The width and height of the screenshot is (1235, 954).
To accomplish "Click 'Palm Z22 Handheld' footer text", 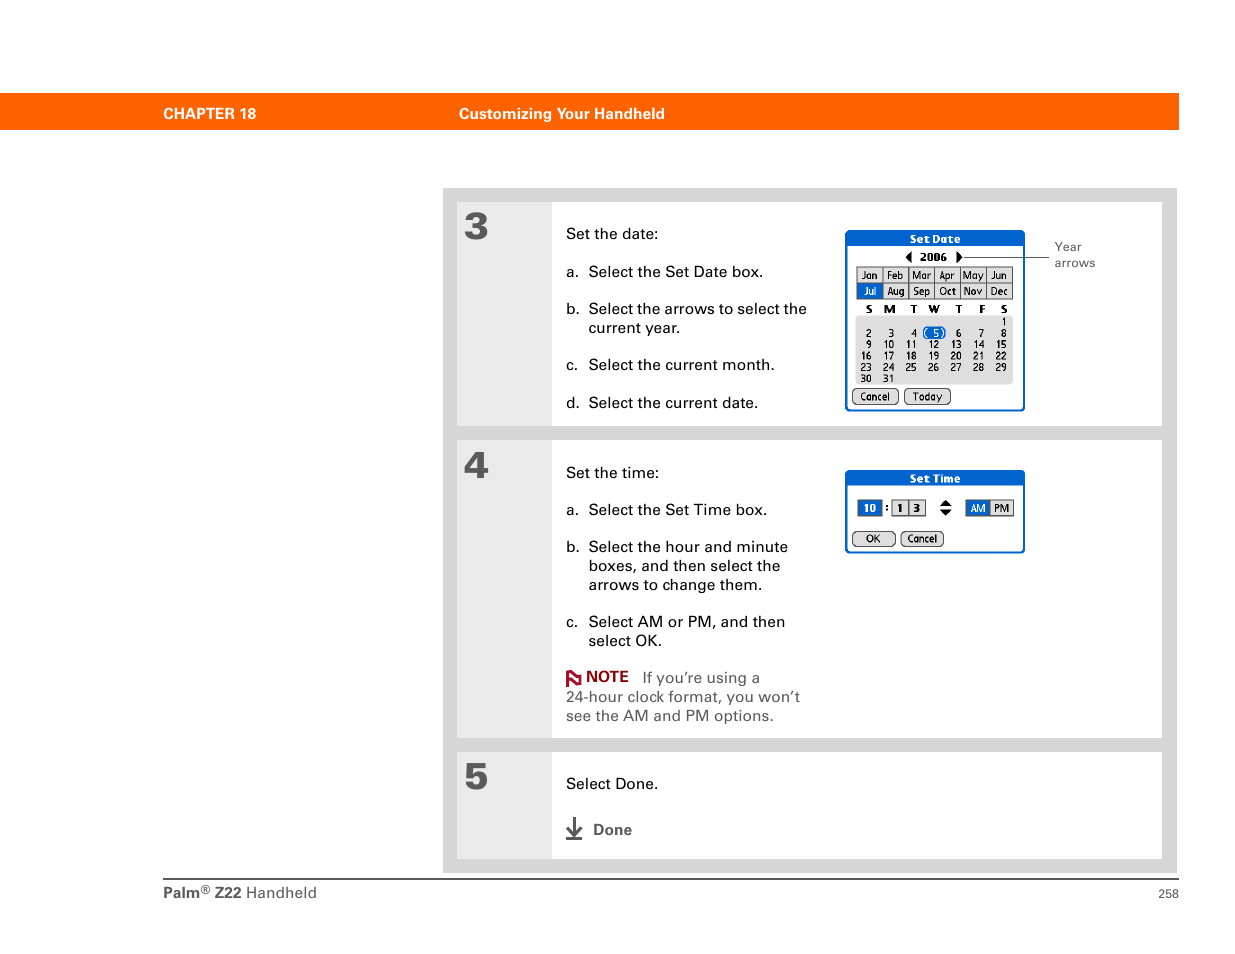I will [x=240, y=893].
